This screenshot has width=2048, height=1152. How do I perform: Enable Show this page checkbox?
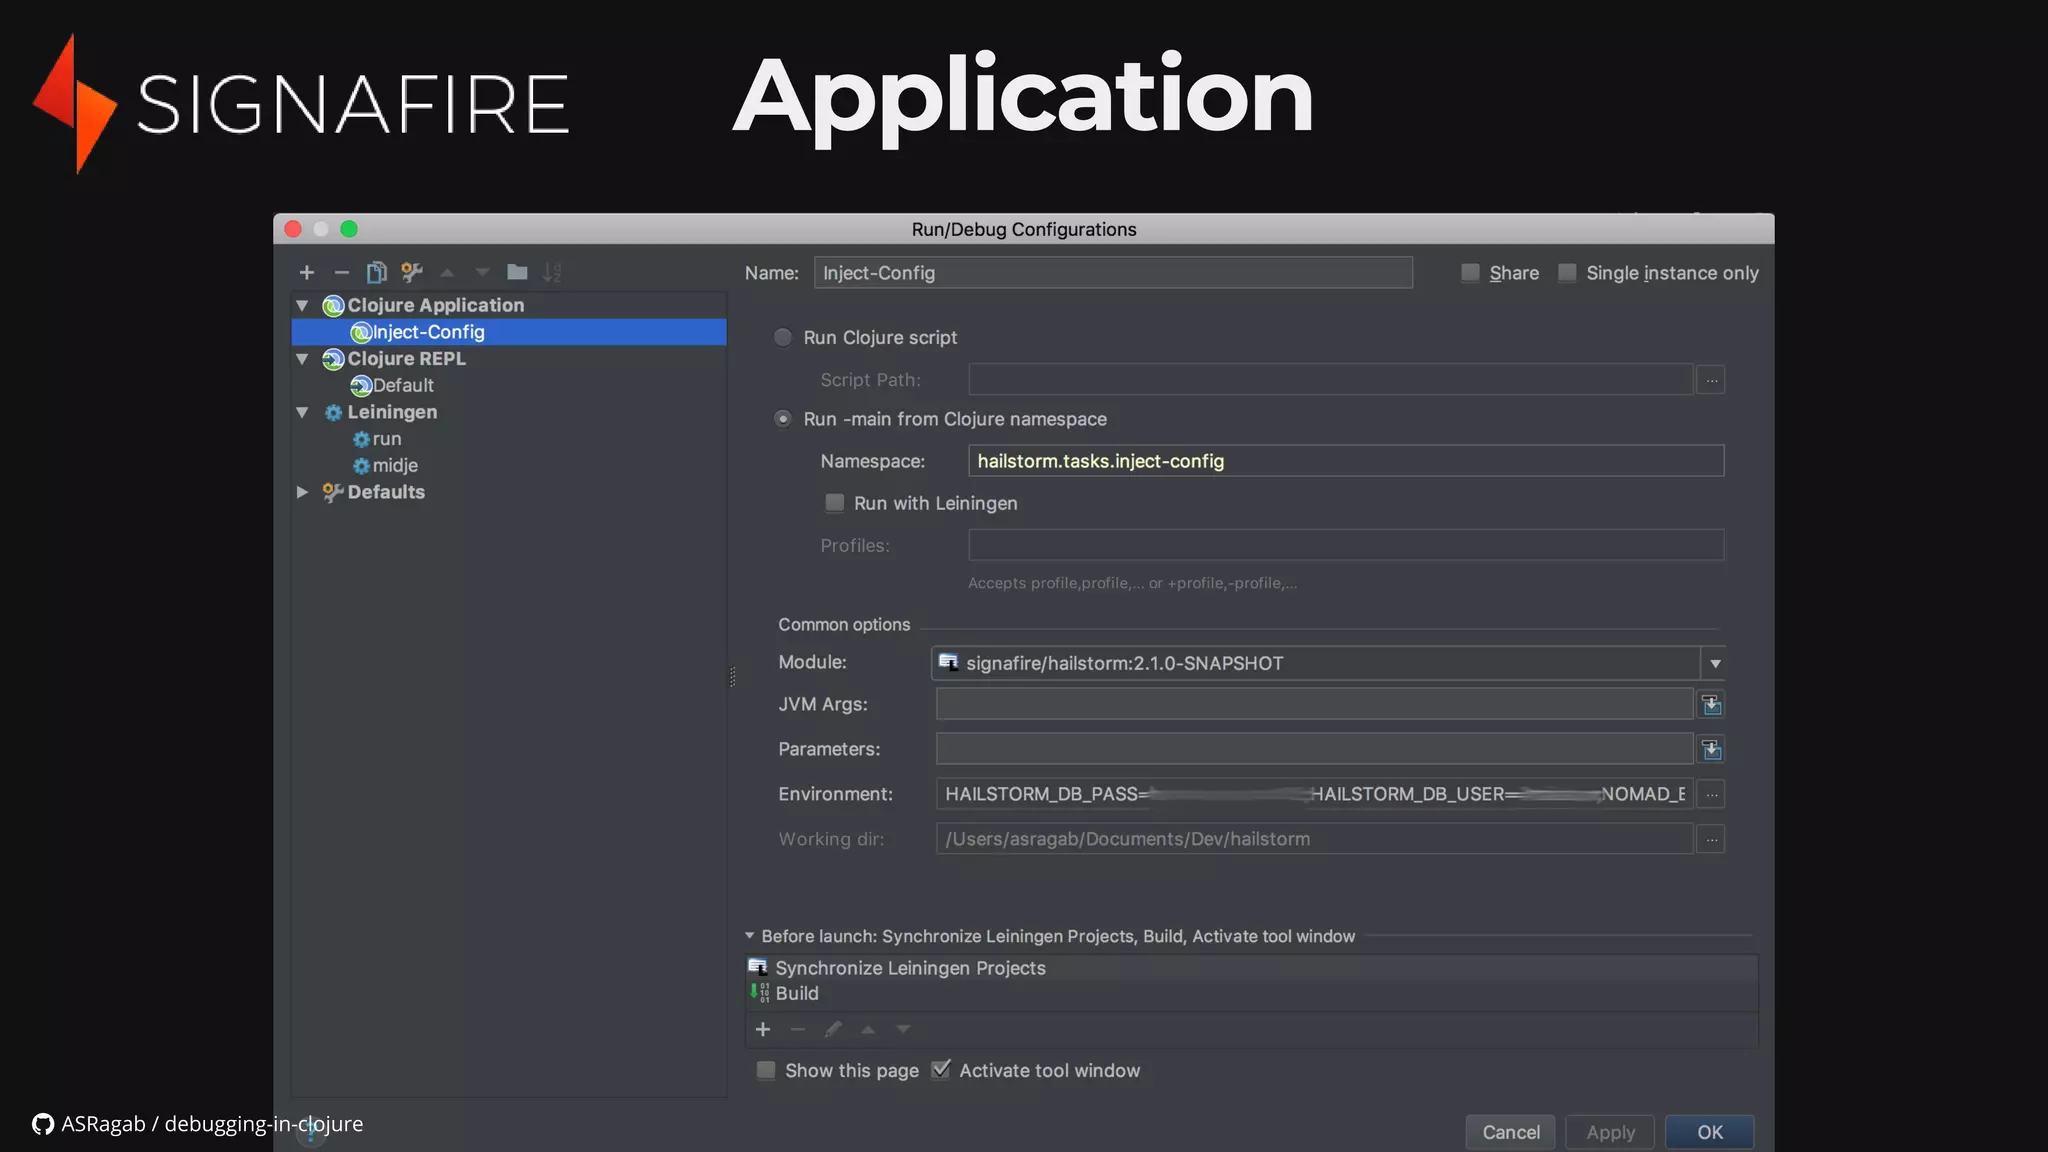[766, 1070]
